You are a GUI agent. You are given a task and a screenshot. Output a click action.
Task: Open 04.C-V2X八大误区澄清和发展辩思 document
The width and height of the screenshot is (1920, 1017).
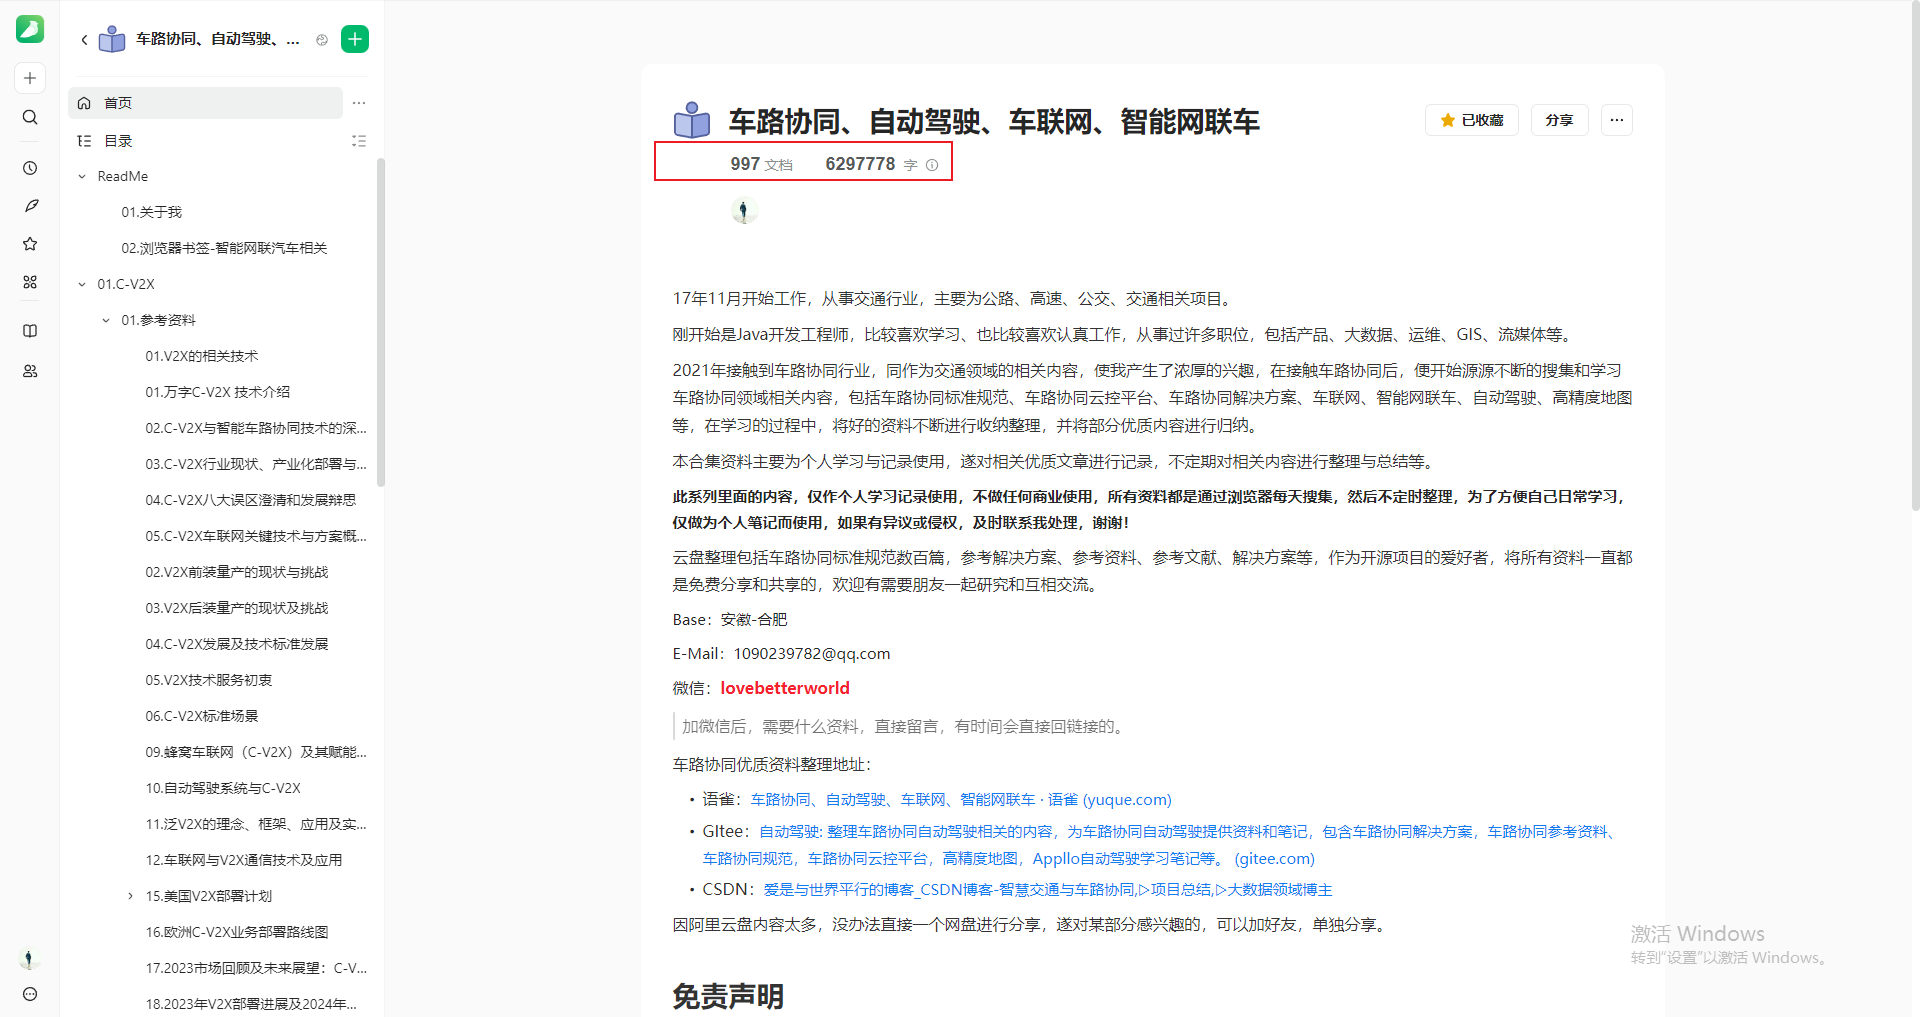(x=250, y=500)
